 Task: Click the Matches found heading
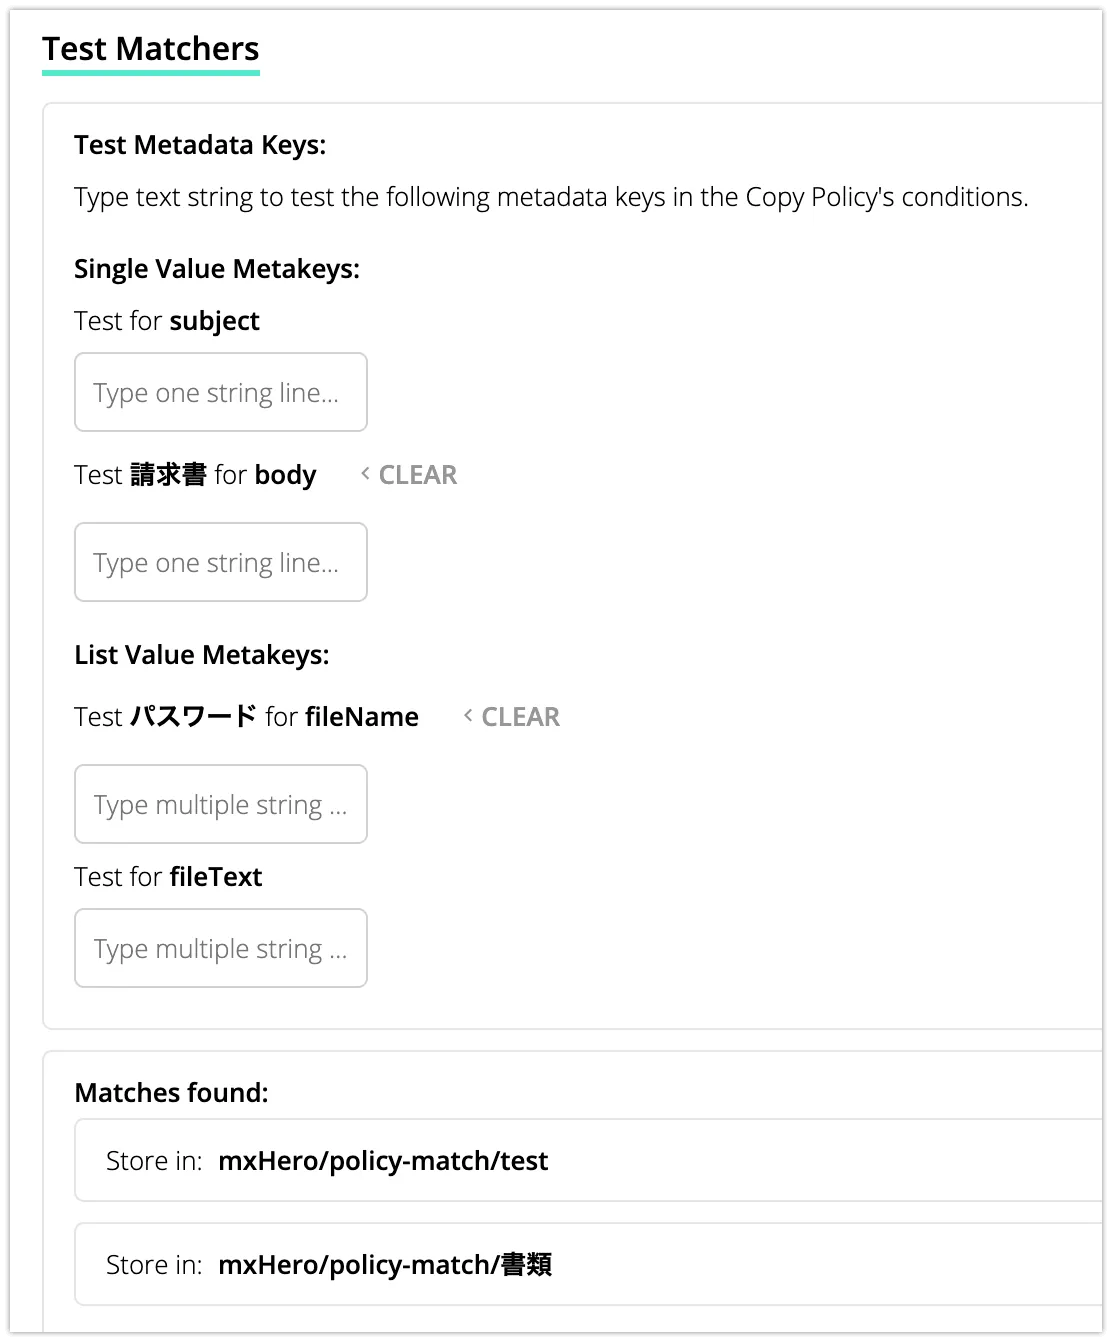coord(171,1093)
